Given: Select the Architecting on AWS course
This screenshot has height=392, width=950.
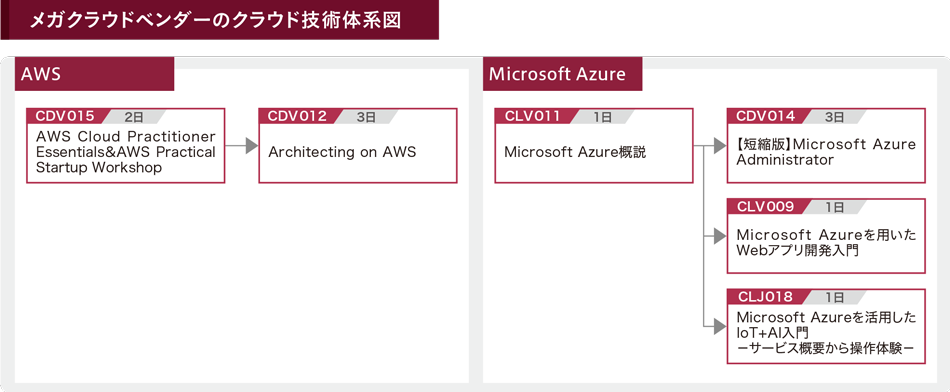Looking at the screenshot, I should 357,146.
